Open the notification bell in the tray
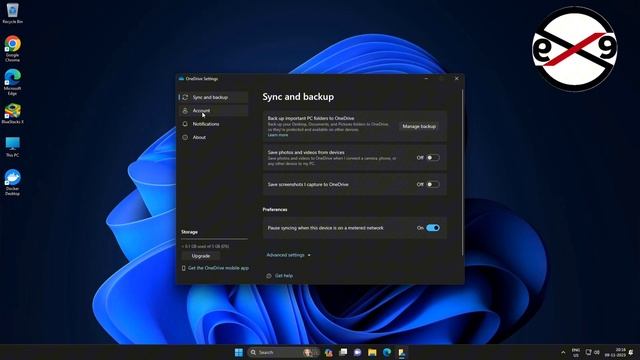The height and width of the screenshot is (360, 640). (x=632, y=352)
